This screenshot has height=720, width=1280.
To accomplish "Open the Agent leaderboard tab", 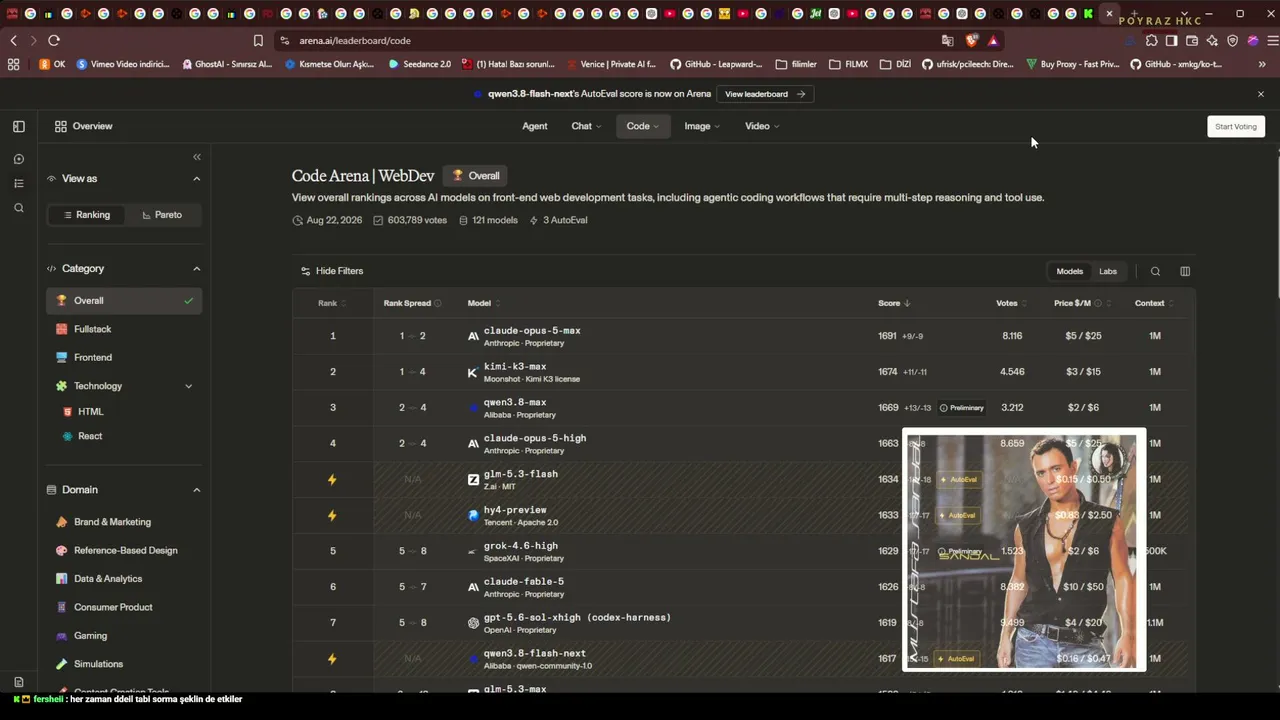I will point(535,126).
